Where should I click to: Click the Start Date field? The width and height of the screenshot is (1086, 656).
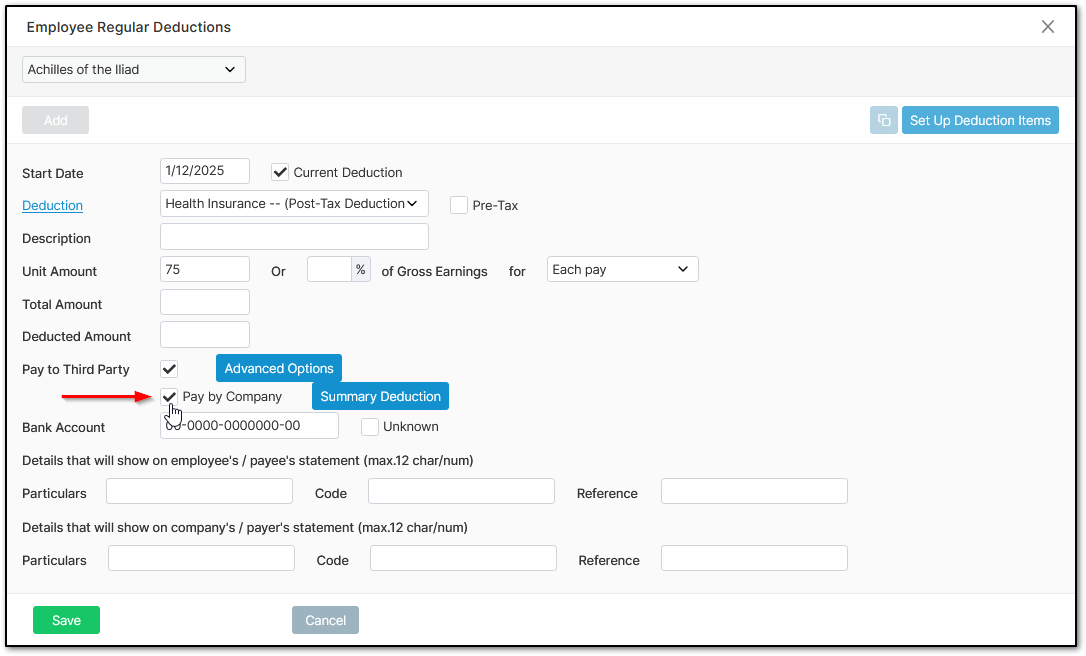pos(205,171)
